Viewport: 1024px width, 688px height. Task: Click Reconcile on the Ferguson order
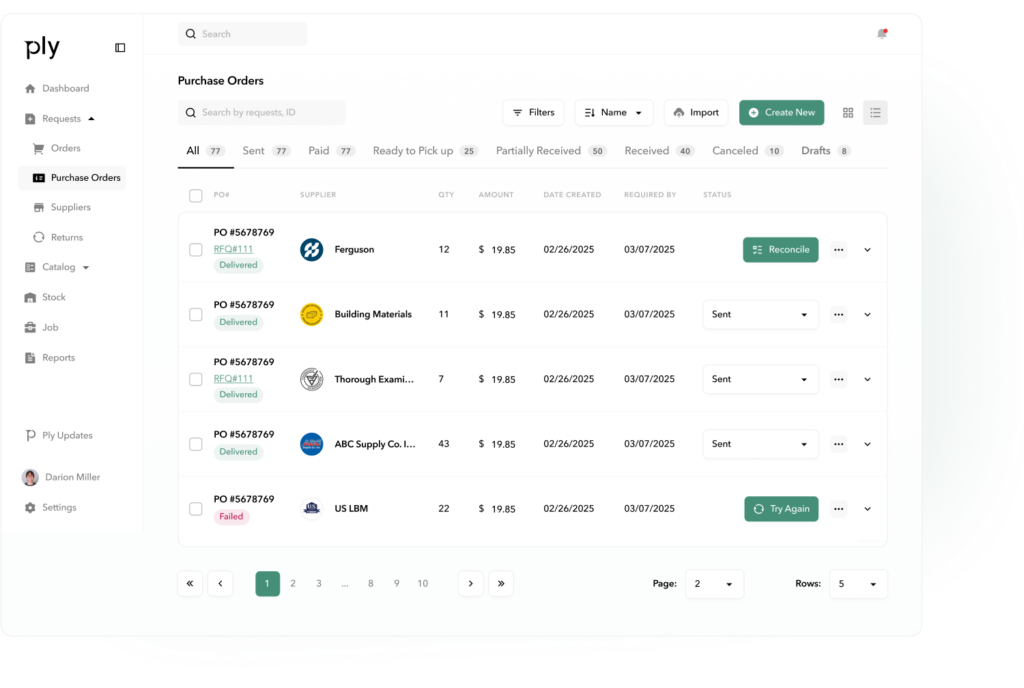point(780,250)
